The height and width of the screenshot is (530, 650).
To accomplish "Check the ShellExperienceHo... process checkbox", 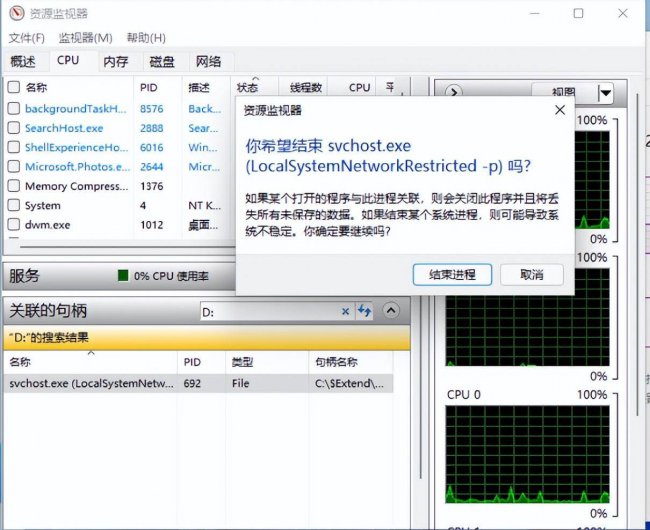I will (14, 147).
